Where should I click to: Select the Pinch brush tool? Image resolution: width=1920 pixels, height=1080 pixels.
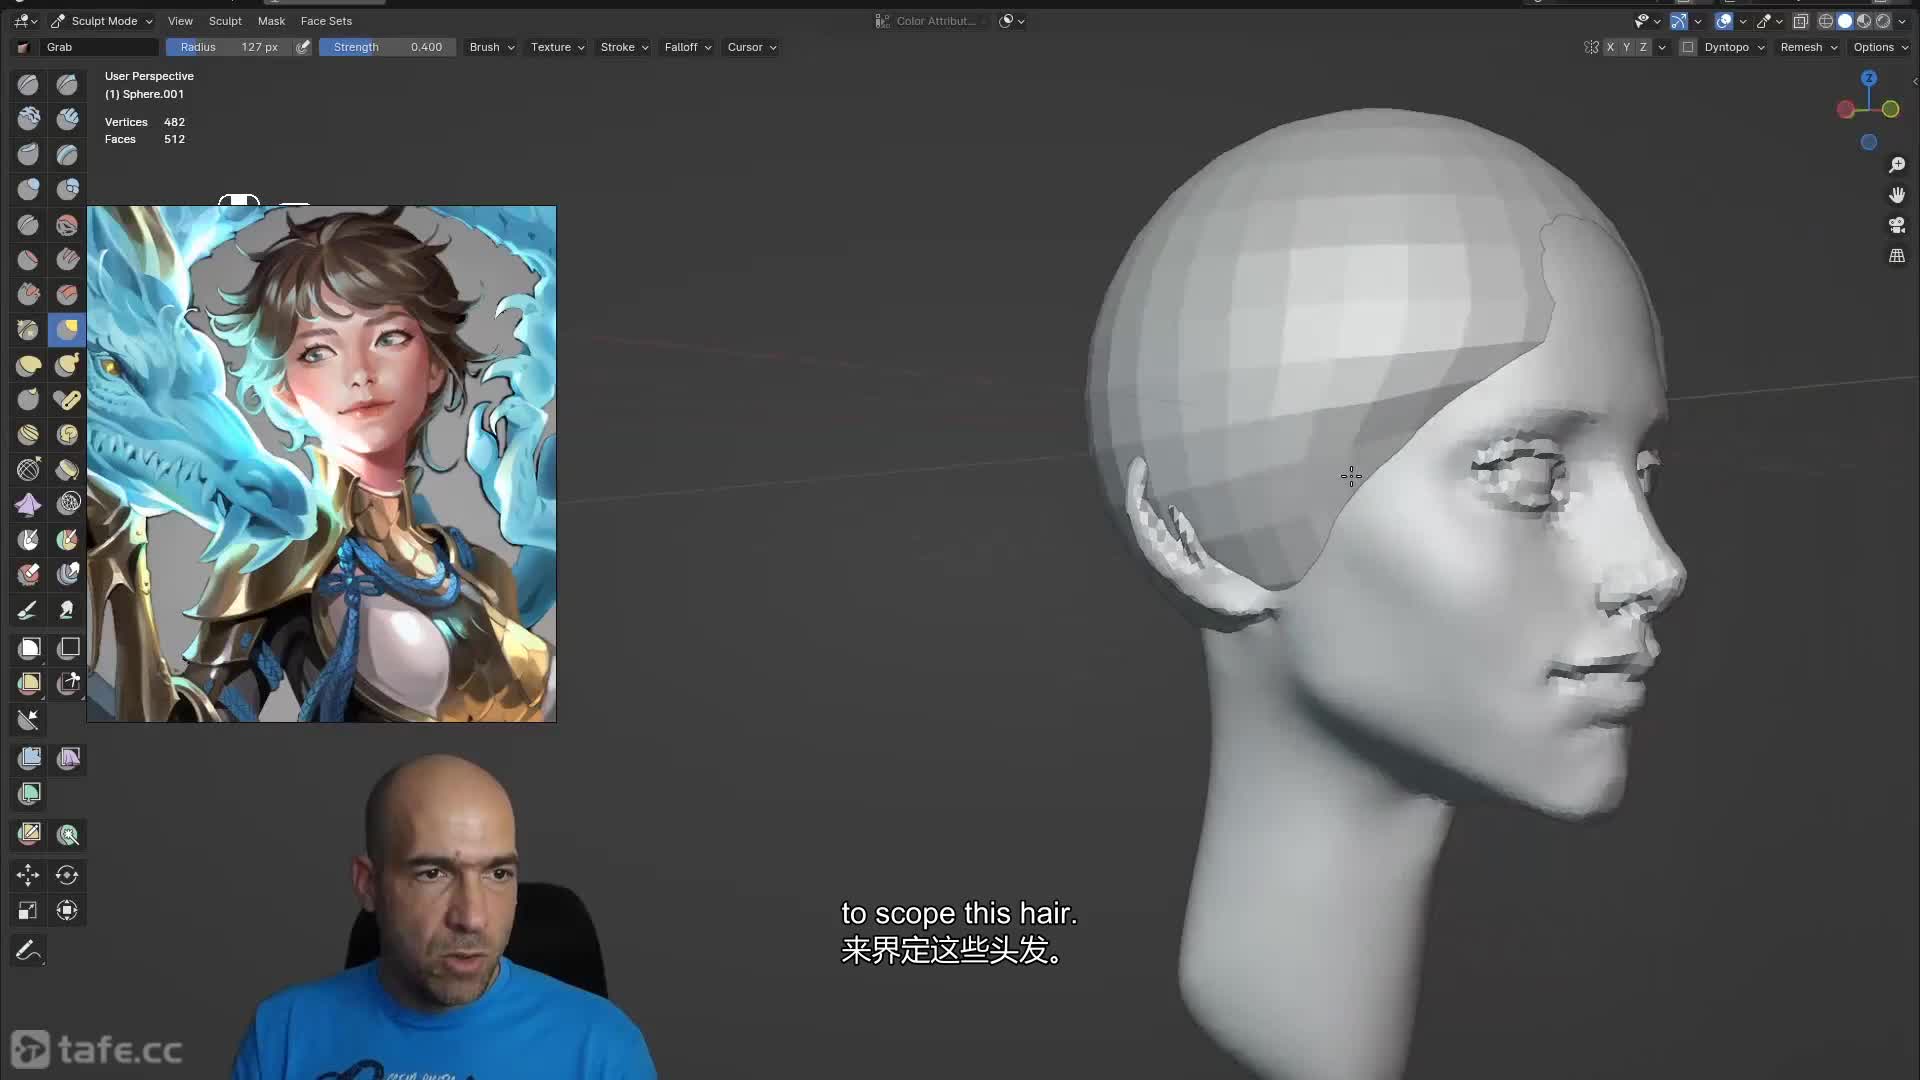coord(28,330)
